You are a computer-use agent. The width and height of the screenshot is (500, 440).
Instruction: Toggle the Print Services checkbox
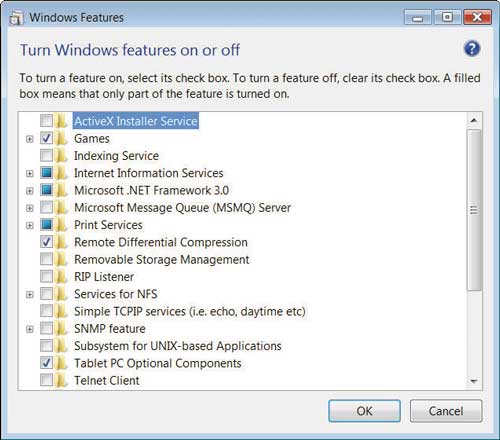(46, 225)
